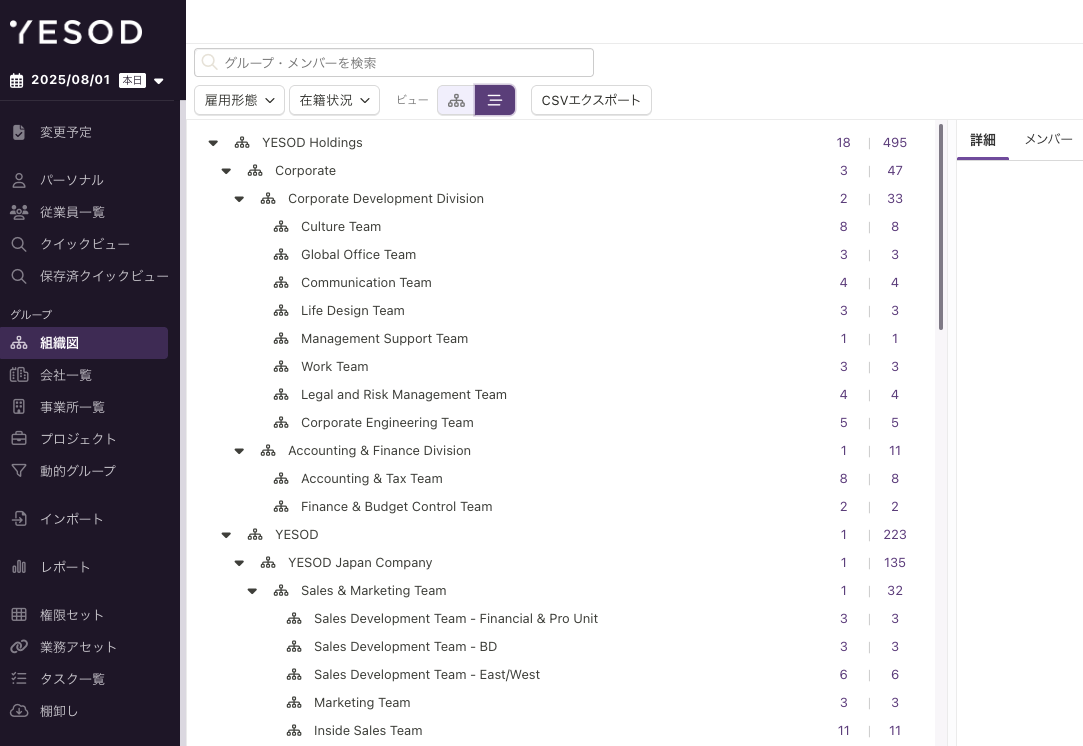
Task: Click the パーソナル person icon
Action: pos(19,180)
